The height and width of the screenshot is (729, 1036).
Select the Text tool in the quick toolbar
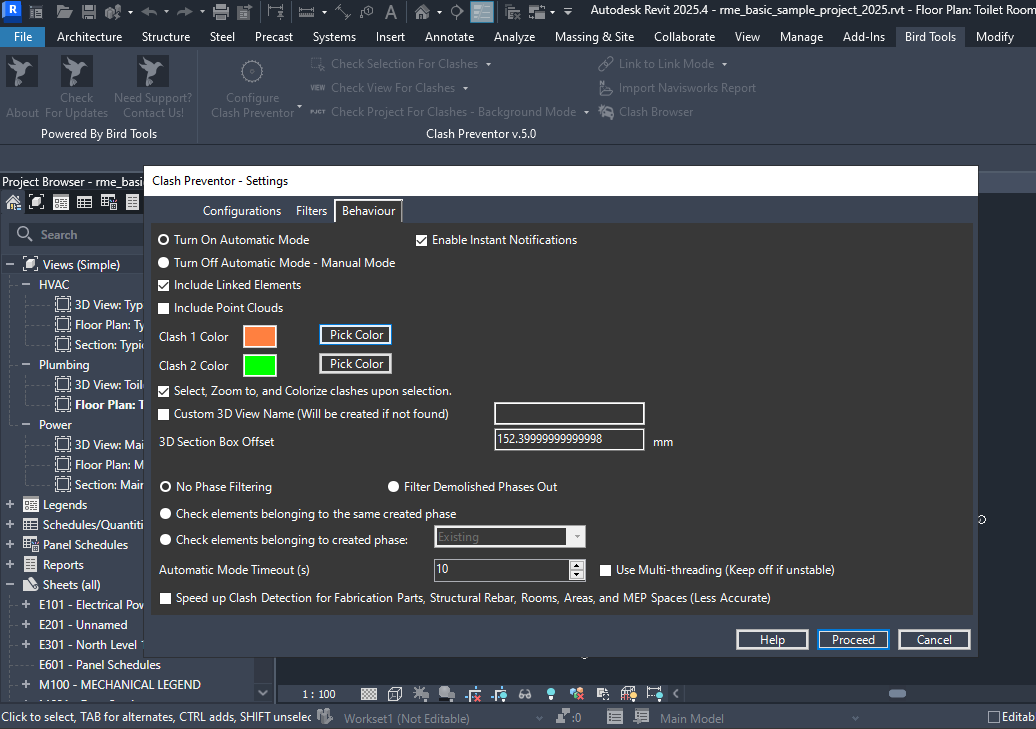tap(391, 11)
